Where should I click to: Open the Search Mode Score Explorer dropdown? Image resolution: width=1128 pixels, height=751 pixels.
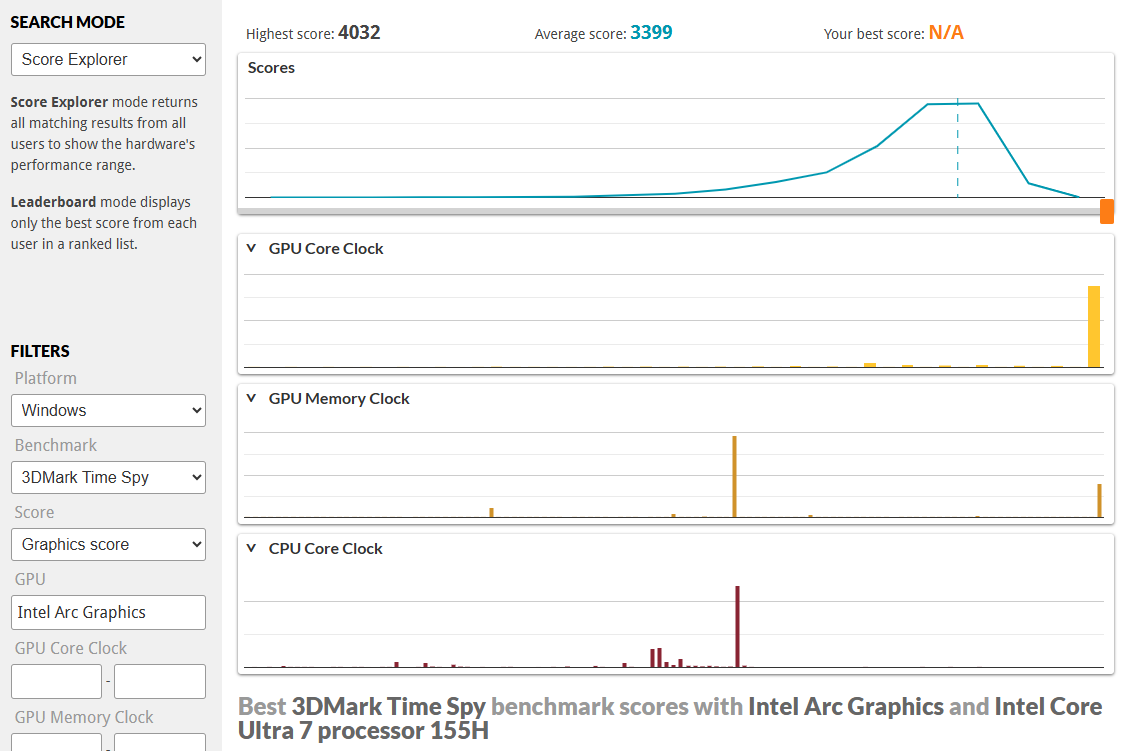click(x=108, y=60)
